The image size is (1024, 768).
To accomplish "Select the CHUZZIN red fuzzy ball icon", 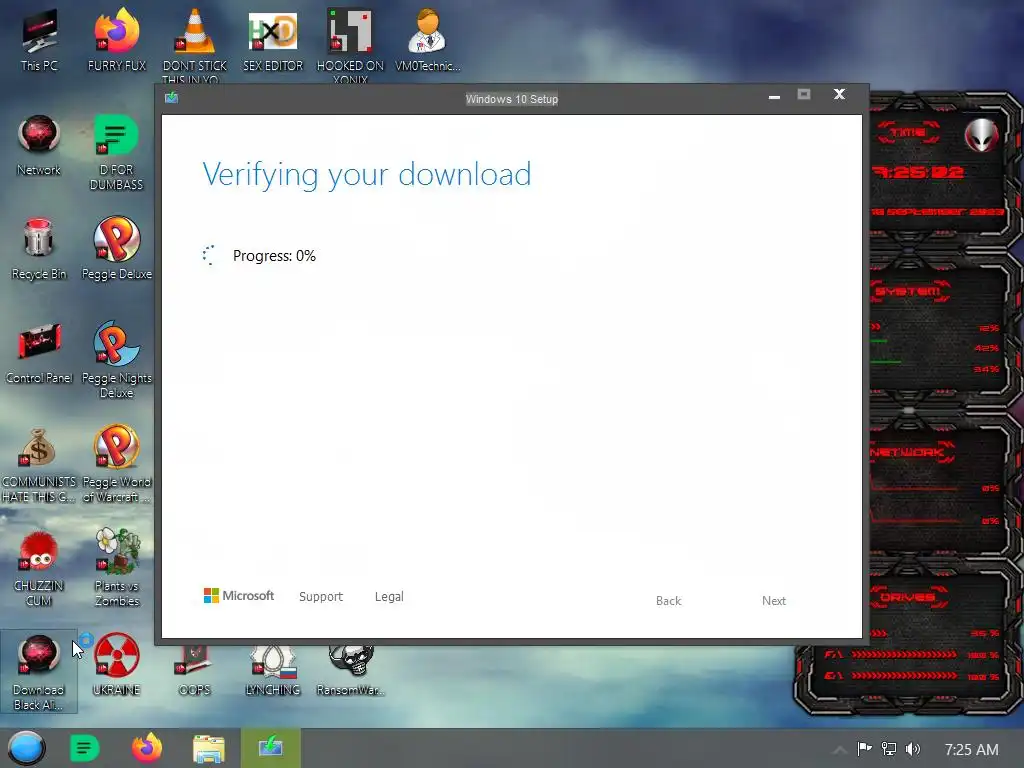I will [x=39, y=568].
